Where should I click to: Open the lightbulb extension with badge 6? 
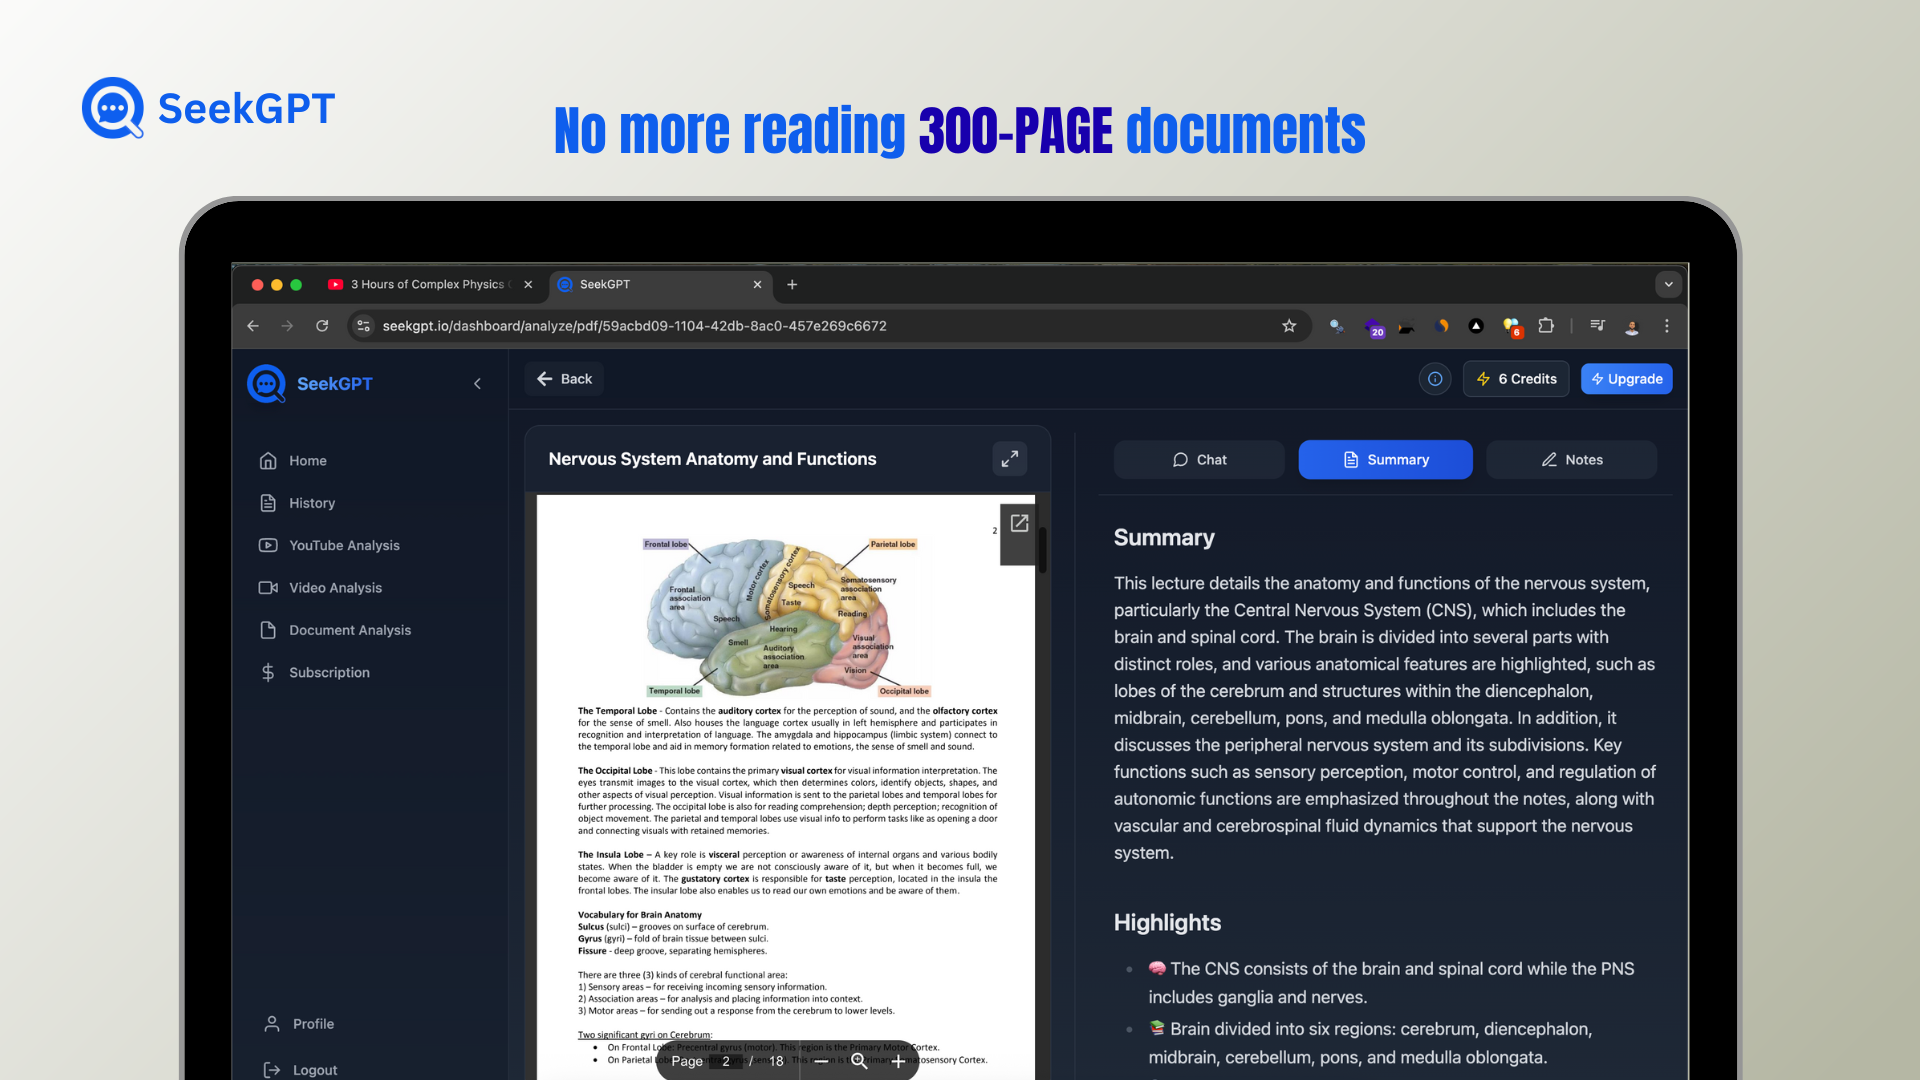click(1512, 327)
